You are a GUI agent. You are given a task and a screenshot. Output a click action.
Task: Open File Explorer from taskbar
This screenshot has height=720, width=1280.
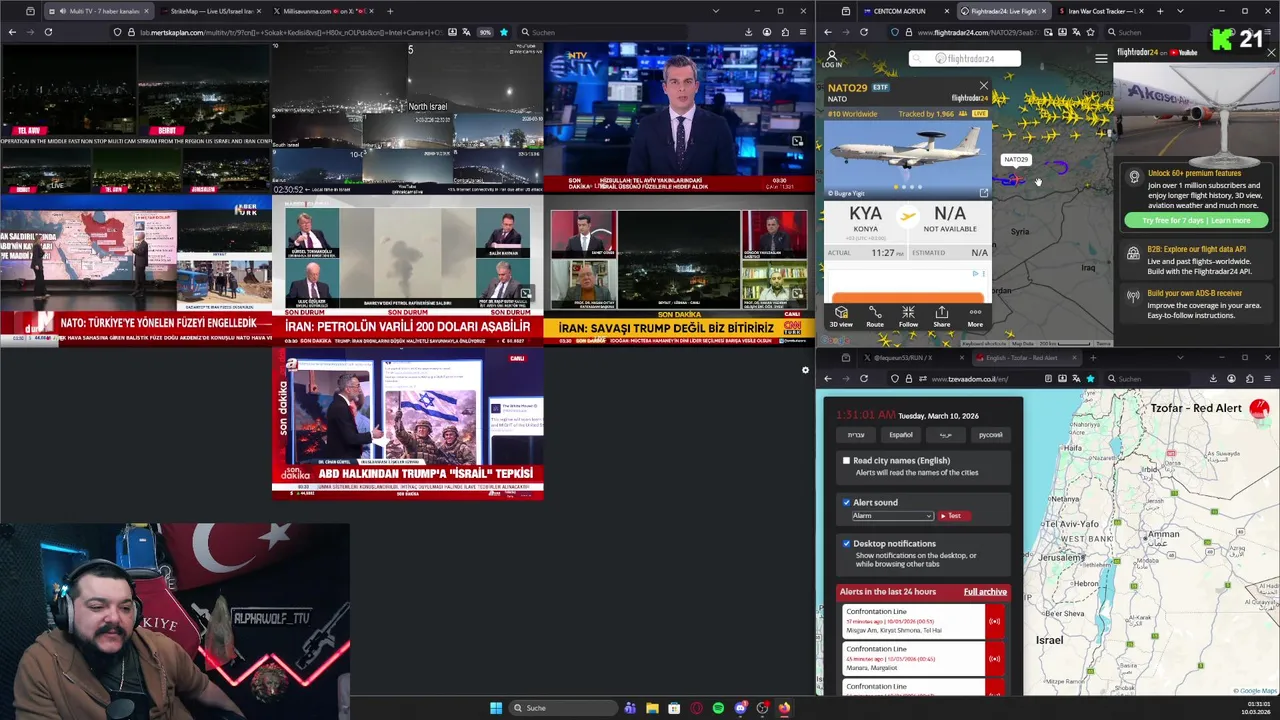click(x=652, y=708)
